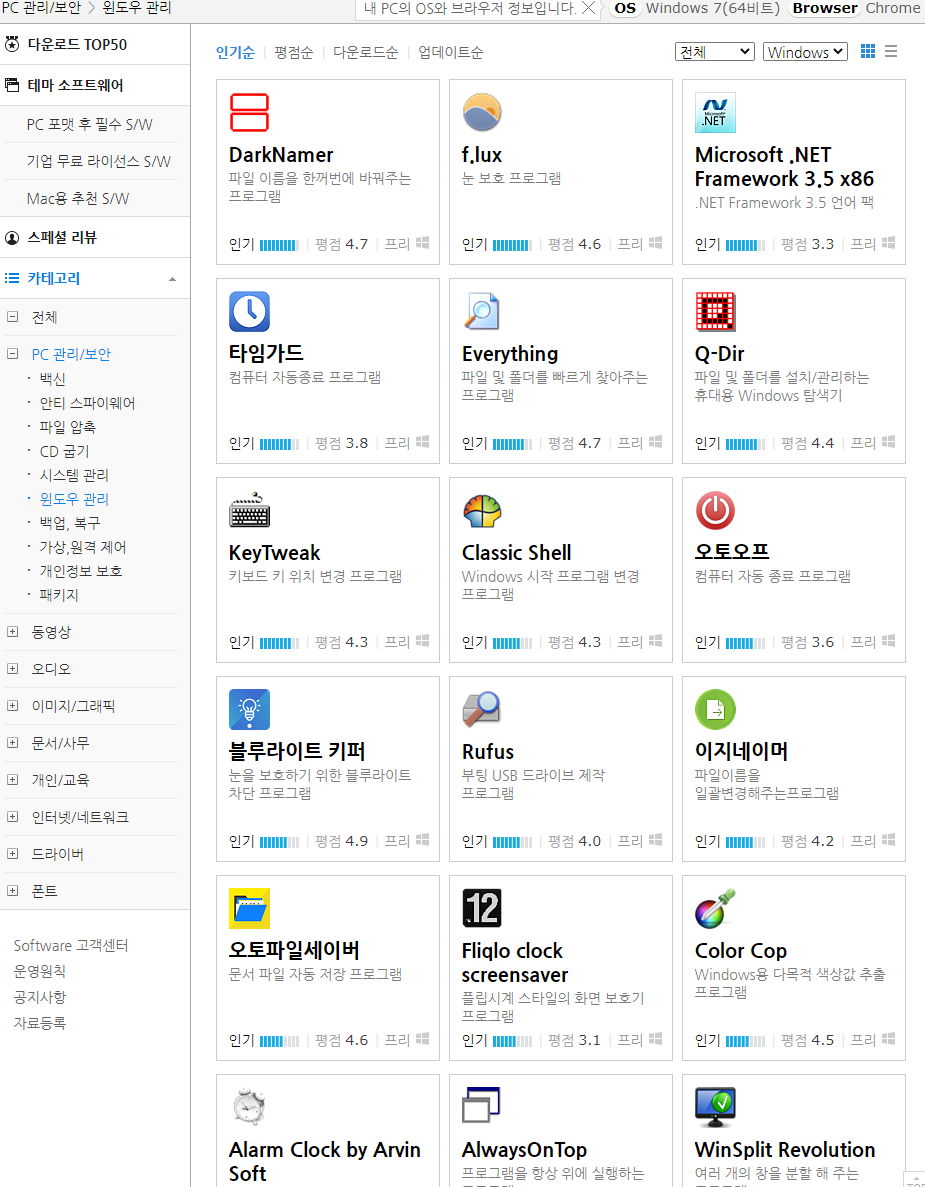Open the 패키지 subcategory
The width and height of the screenshot is (925, 1187).
[59, 595]
